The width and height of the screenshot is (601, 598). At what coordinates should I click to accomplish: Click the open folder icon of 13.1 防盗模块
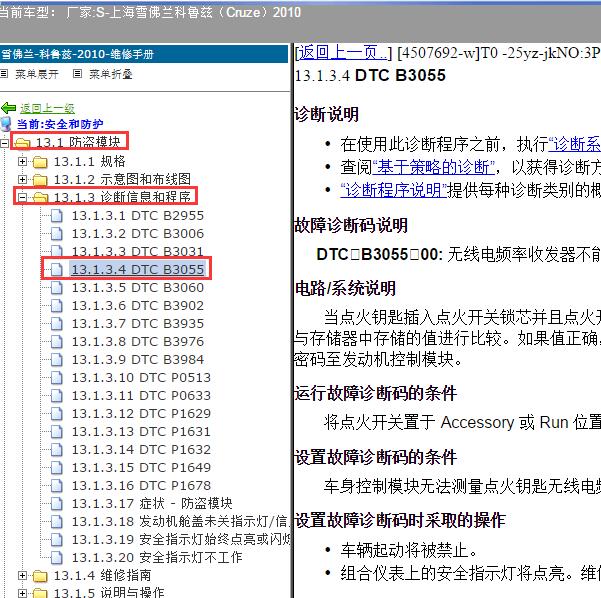tap(23, 143)
